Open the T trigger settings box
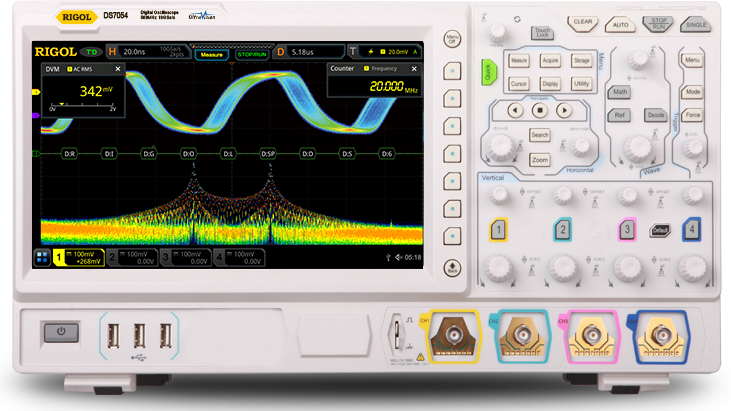731x411 pixels. tap(385, 52)
